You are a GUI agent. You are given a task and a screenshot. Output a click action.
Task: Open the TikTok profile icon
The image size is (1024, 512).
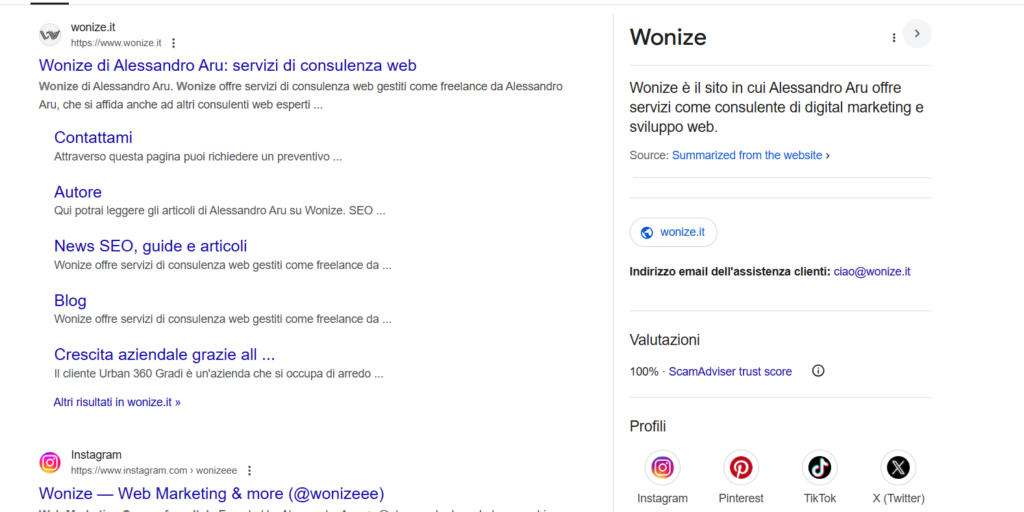click(x=820, y=468)
